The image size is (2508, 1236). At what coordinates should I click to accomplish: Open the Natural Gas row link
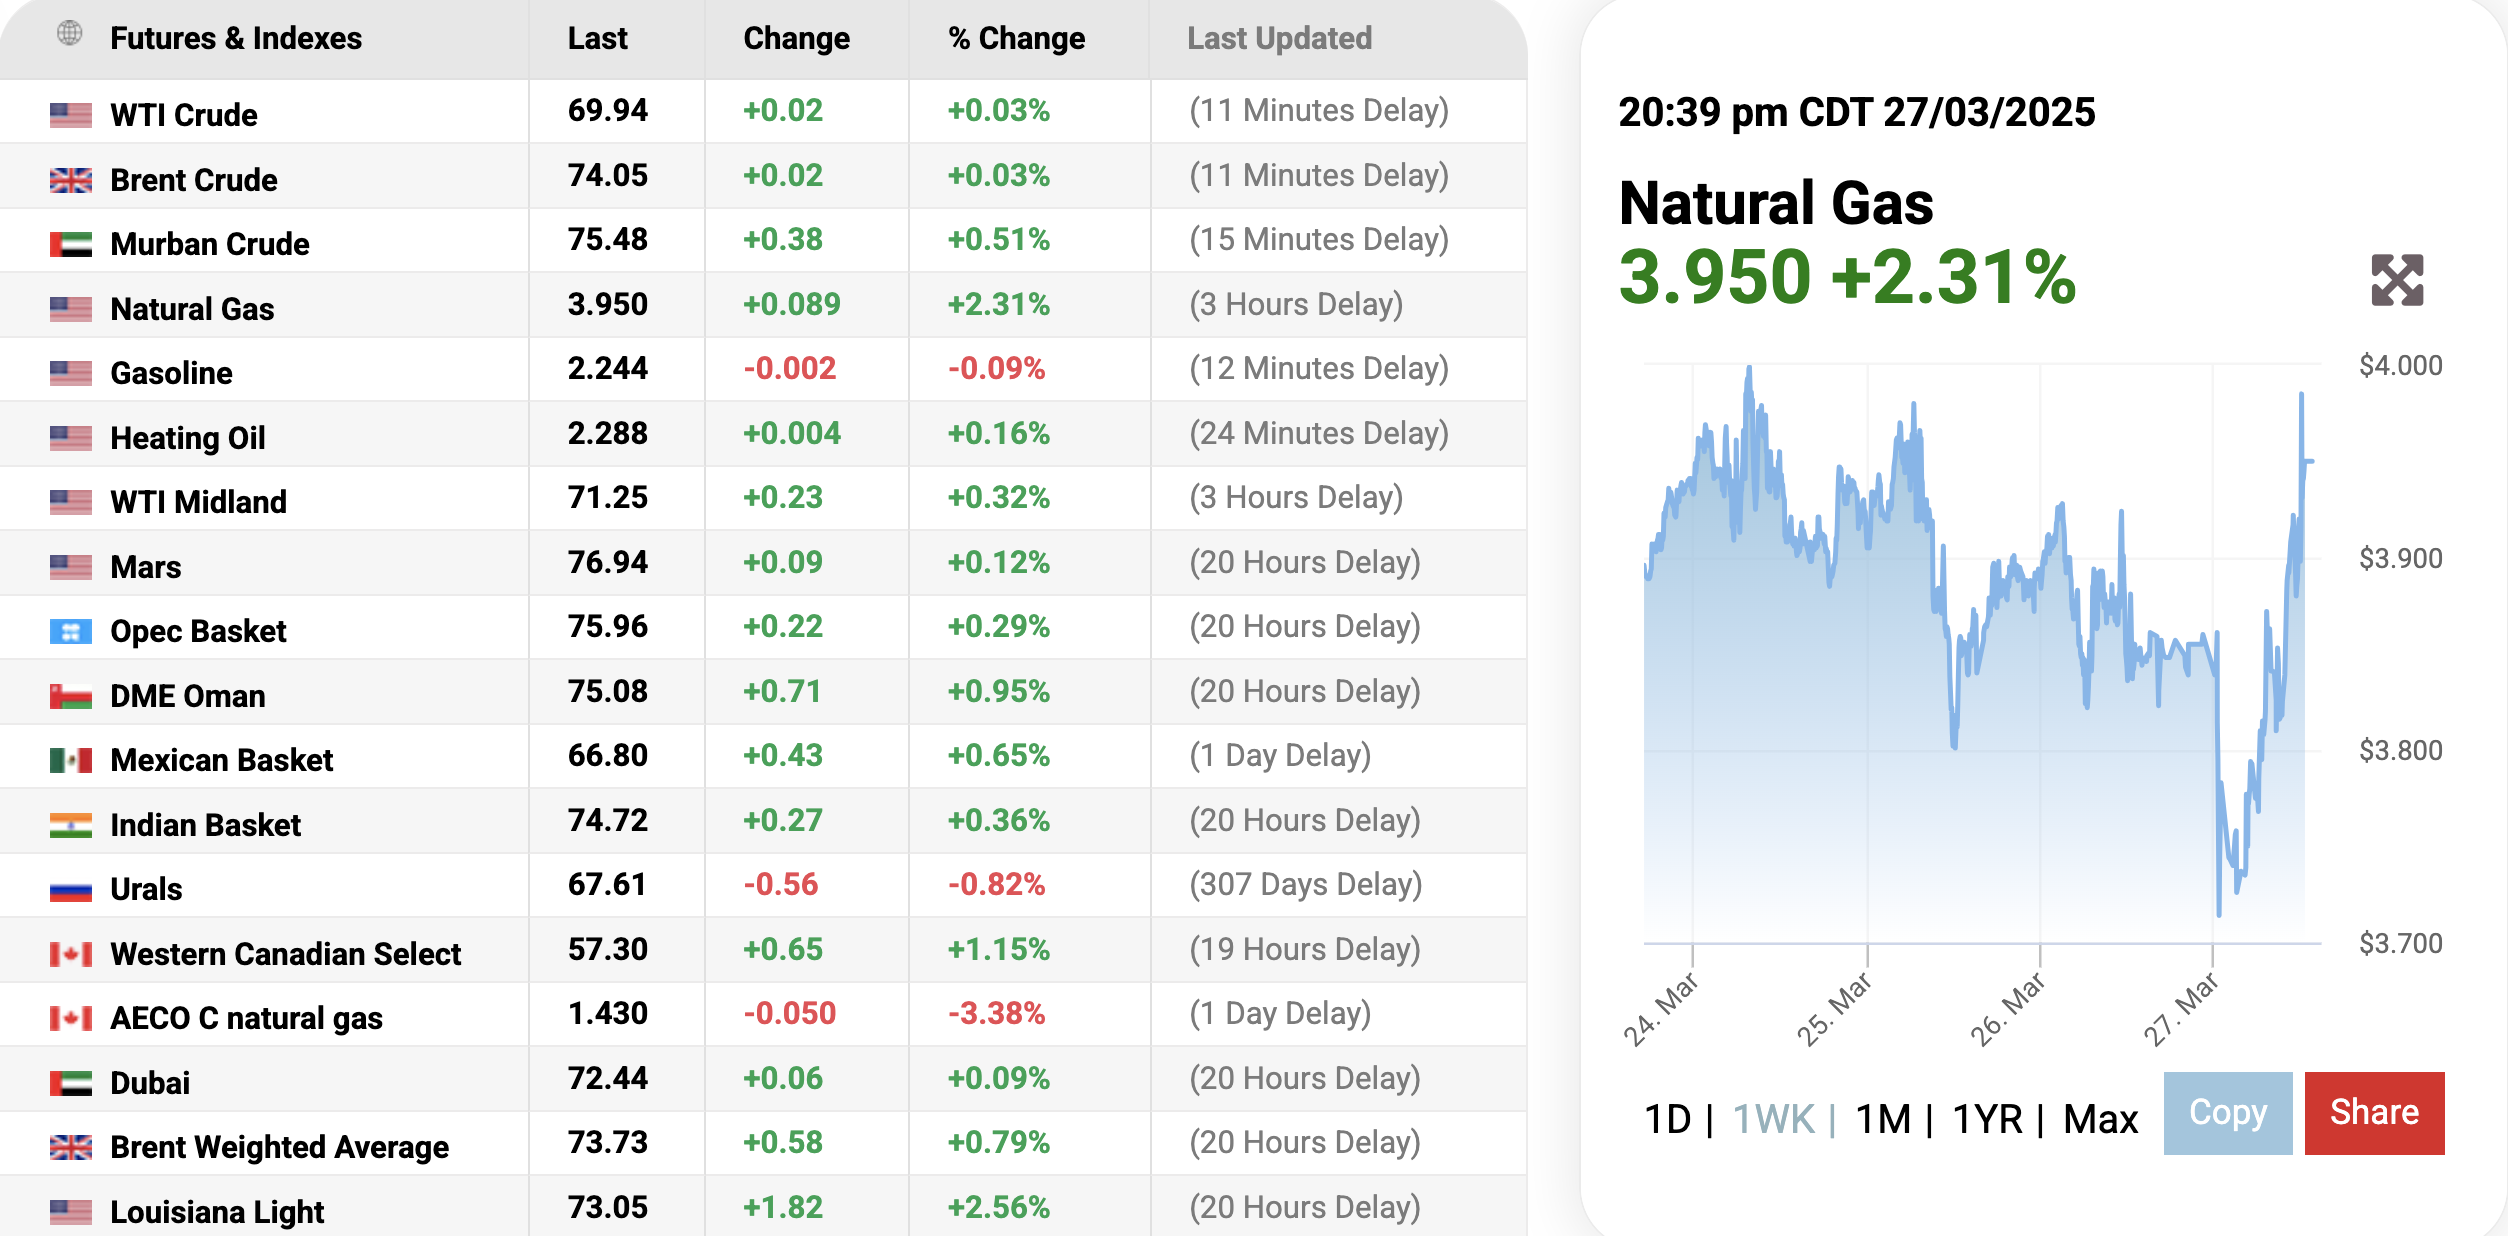click(x=192, y=309)
